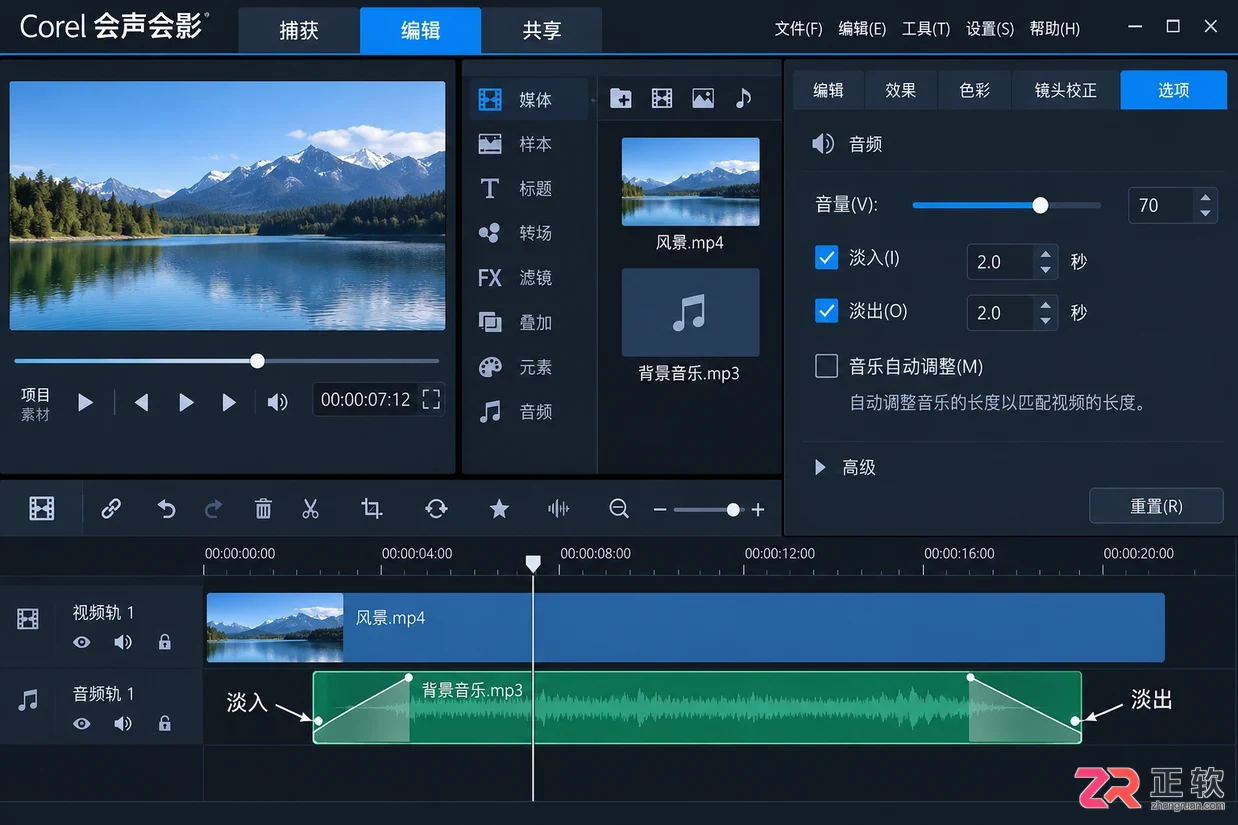Click the timeline zoom slider handle
This screenshot has width=1238, height=825.
[734, 510]
